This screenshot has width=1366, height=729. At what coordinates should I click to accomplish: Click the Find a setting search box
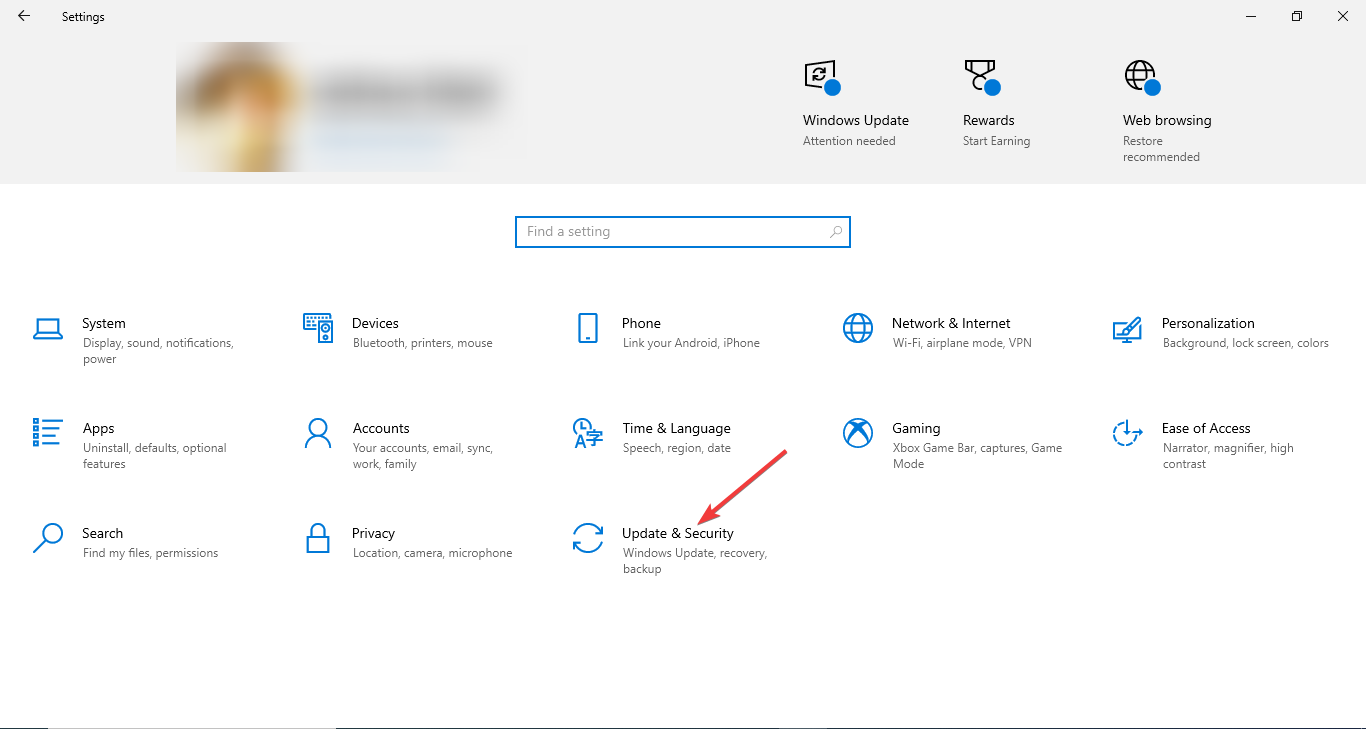point(683,231)
